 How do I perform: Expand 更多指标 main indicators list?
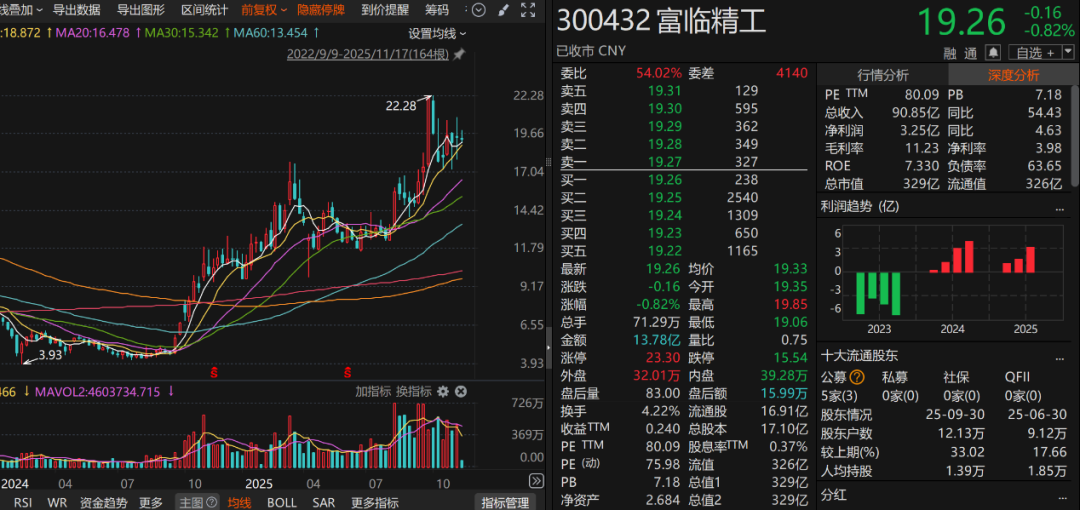[375, 502]
